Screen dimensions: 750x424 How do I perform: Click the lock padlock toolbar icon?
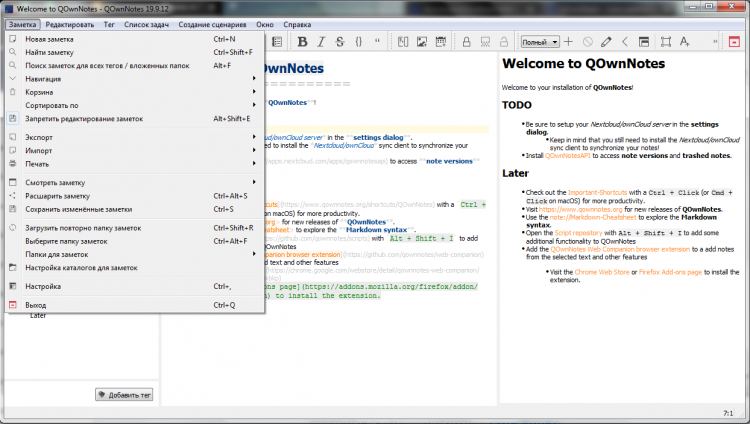click(466, 42)
